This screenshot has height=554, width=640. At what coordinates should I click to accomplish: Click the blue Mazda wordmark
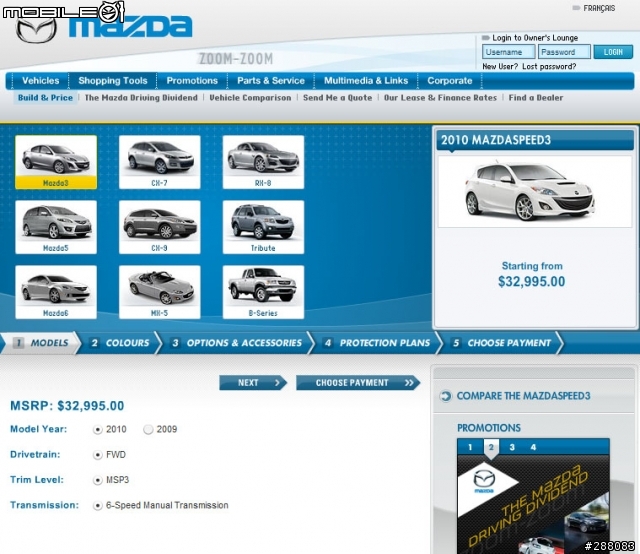tap(130, 27)
